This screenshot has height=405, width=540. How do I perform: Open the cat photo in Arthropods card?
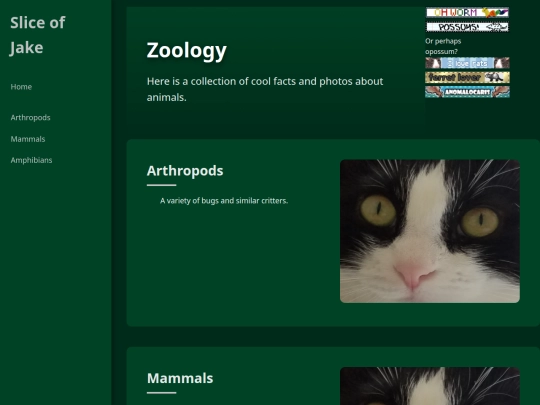coord(430,231)
